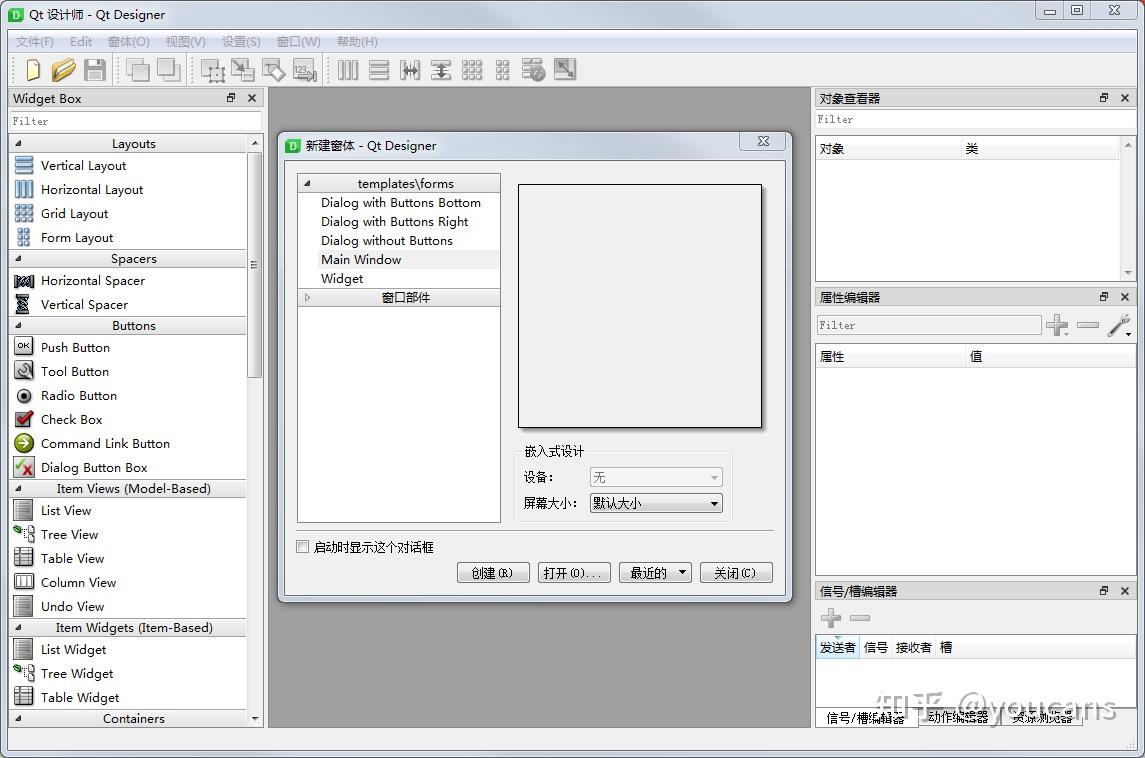This screenshot has width=1145, height=758.
Task: Enable the 启动时显示这个对话框 checkbox
Action: coord(302,546)
